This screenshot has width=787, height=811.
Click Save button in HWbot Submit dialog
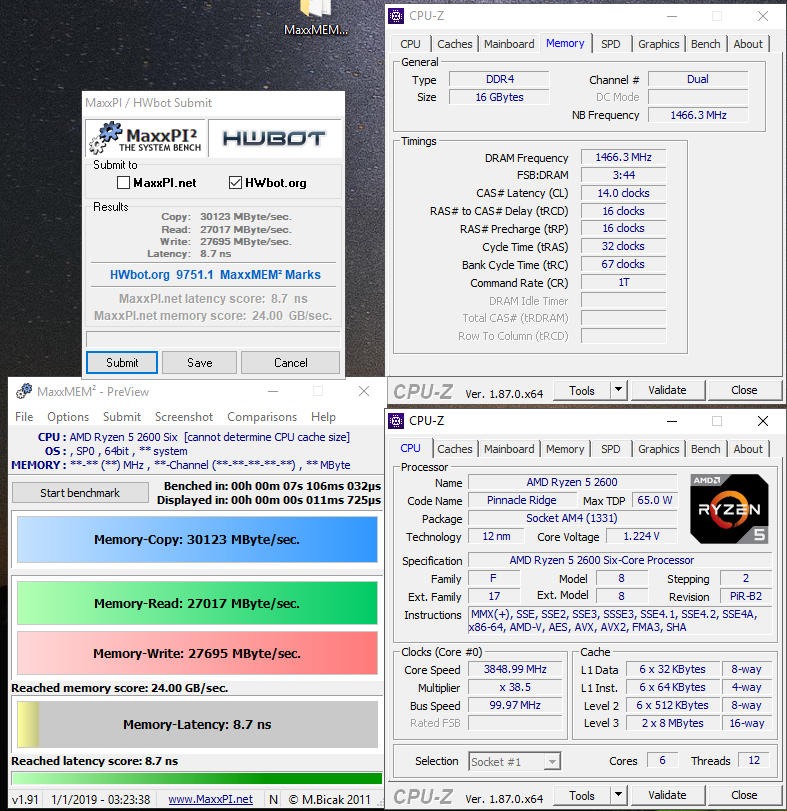pos(200,363)
